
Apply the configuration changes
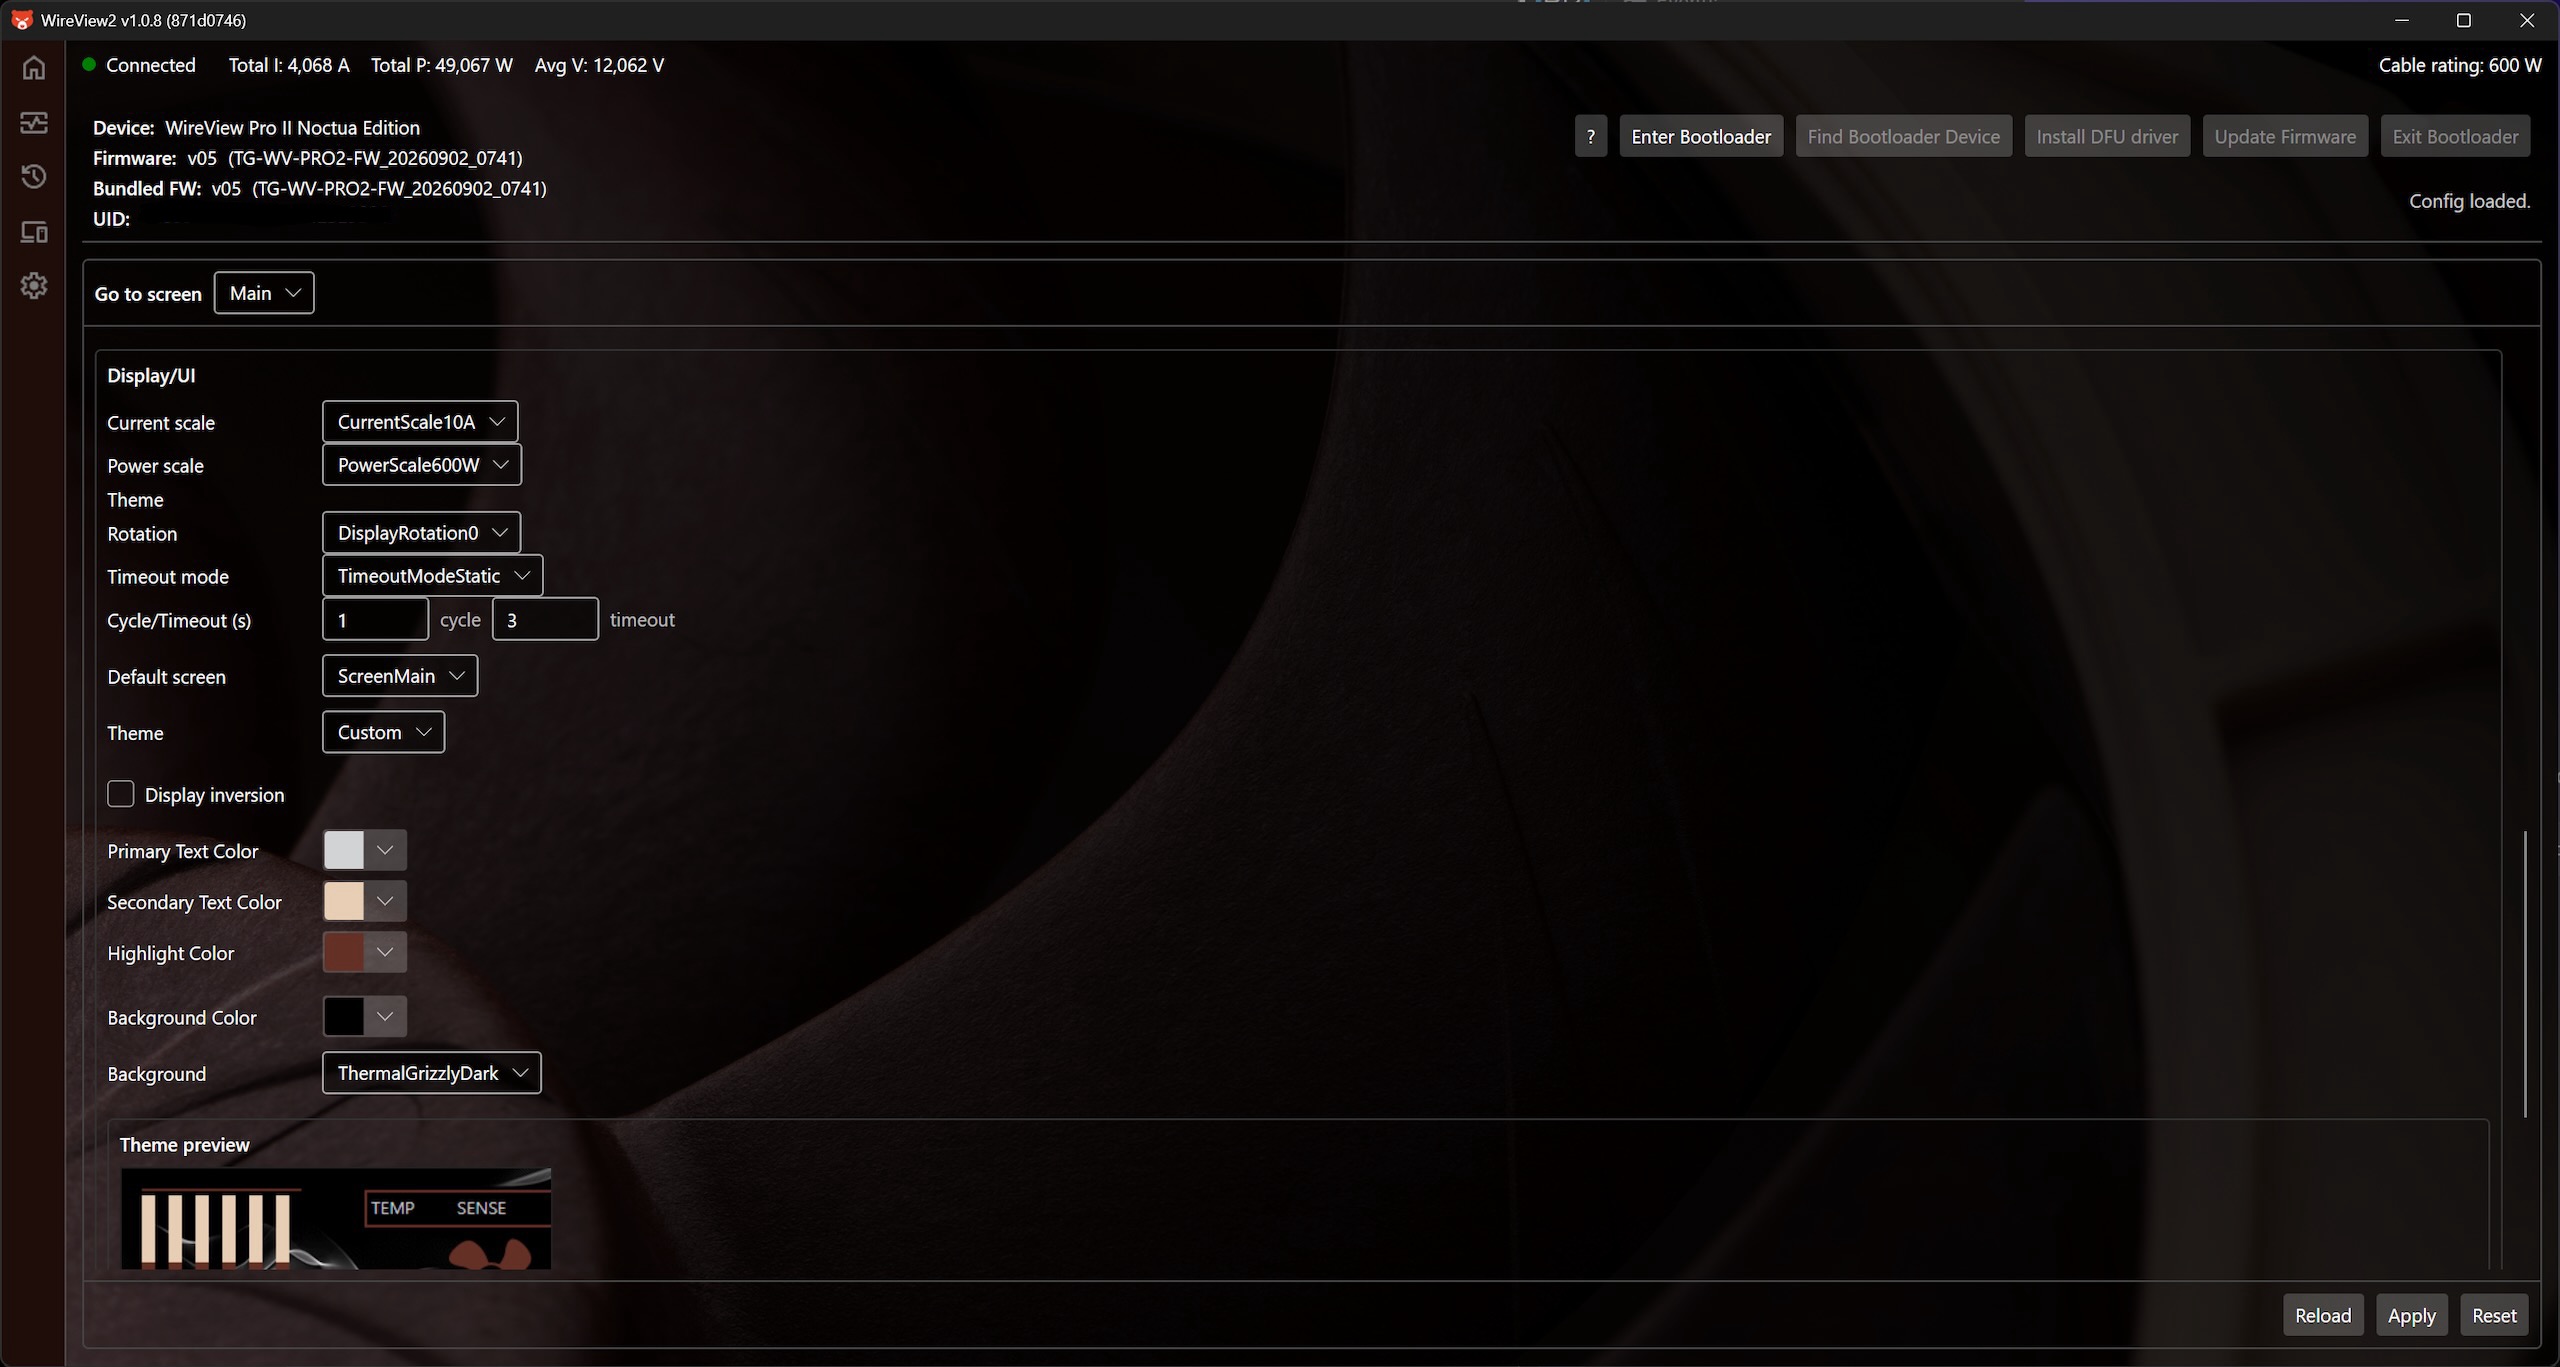coord(2411,1315)
